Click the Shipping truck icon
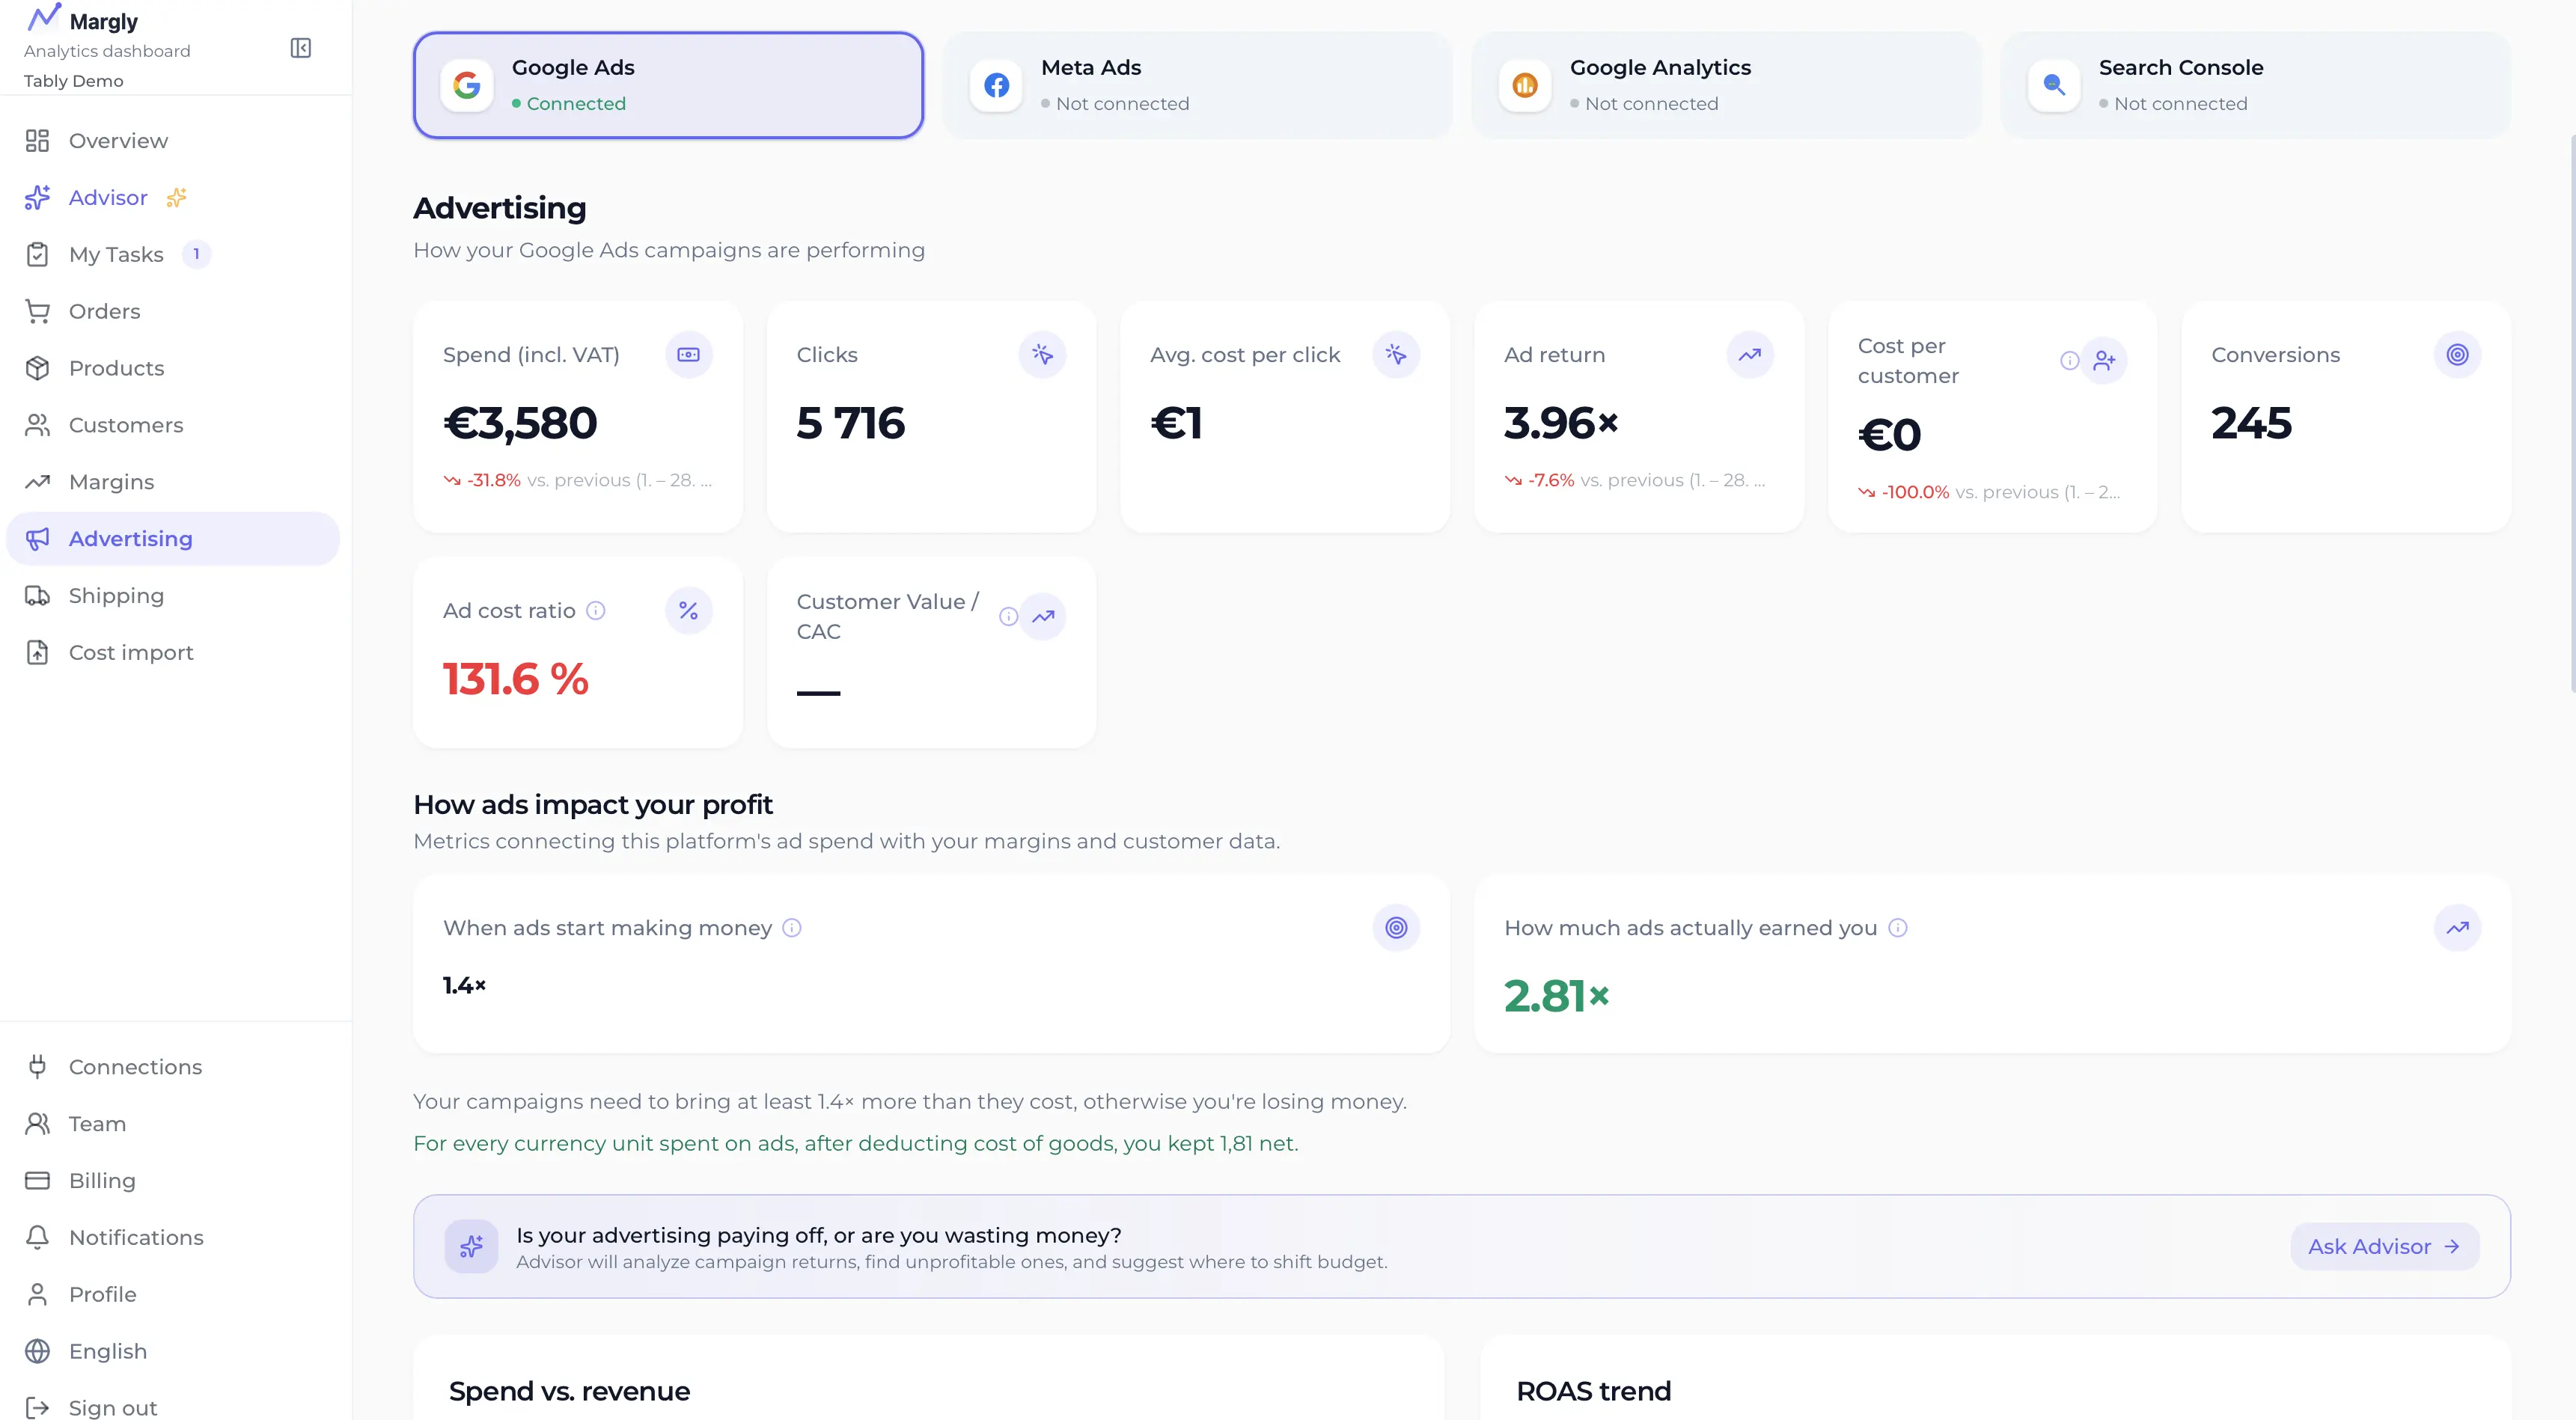This screenshot has height=1420, width=2576. point(37,596)
